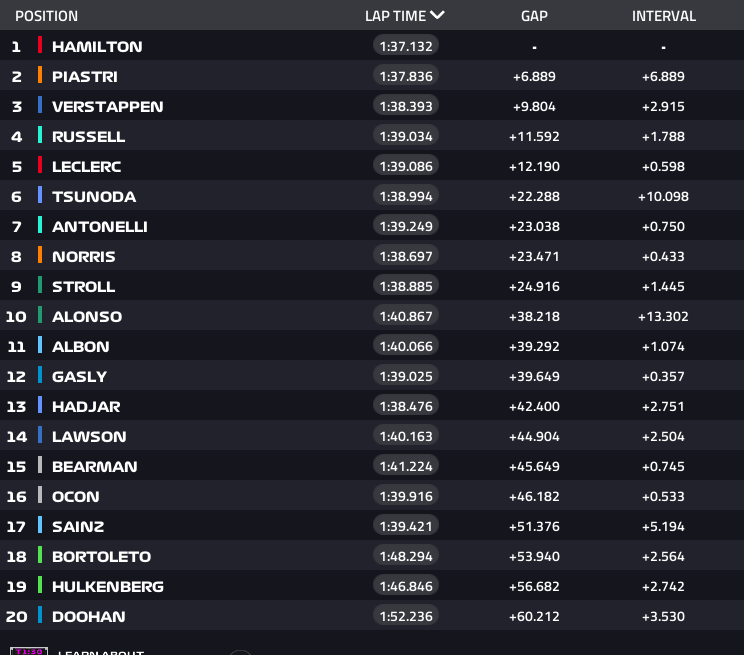Click Piastri's orange team color bar

pos(40,76)
